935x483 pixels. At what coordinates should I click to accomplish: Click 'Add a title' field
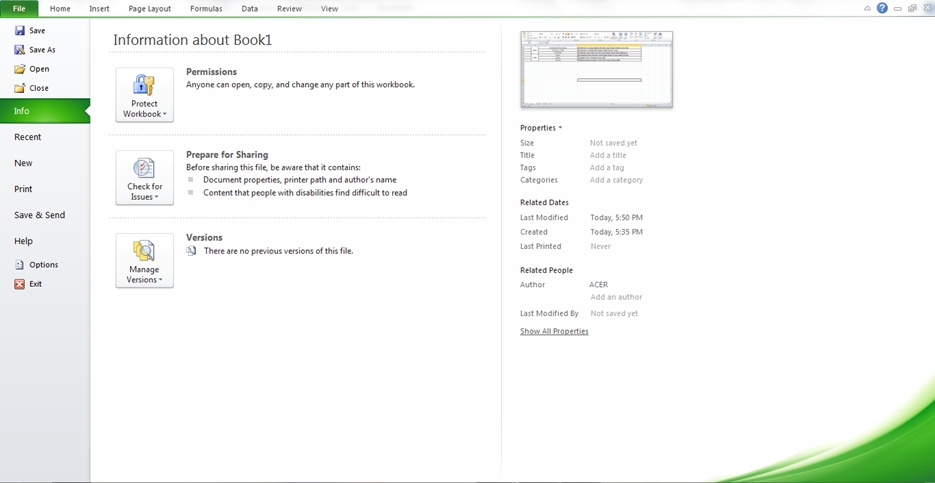[608, 155]
